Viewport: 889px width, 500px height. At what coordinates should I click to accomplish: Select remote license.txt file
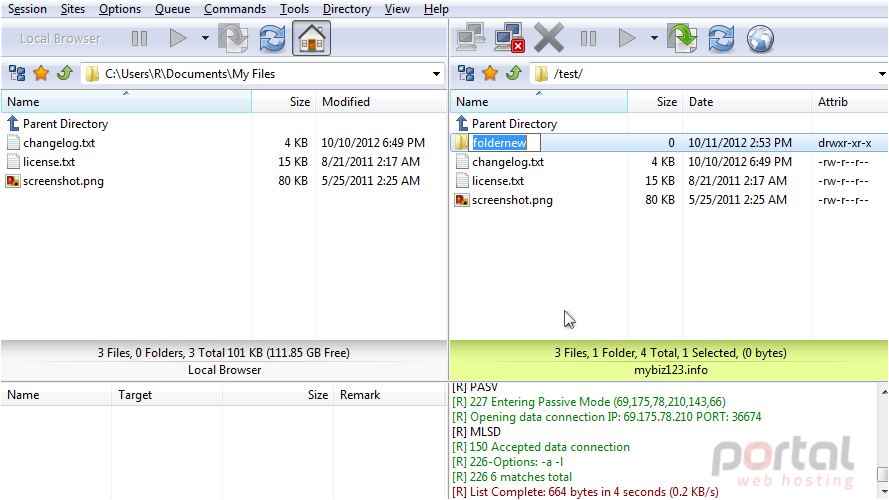490,181
